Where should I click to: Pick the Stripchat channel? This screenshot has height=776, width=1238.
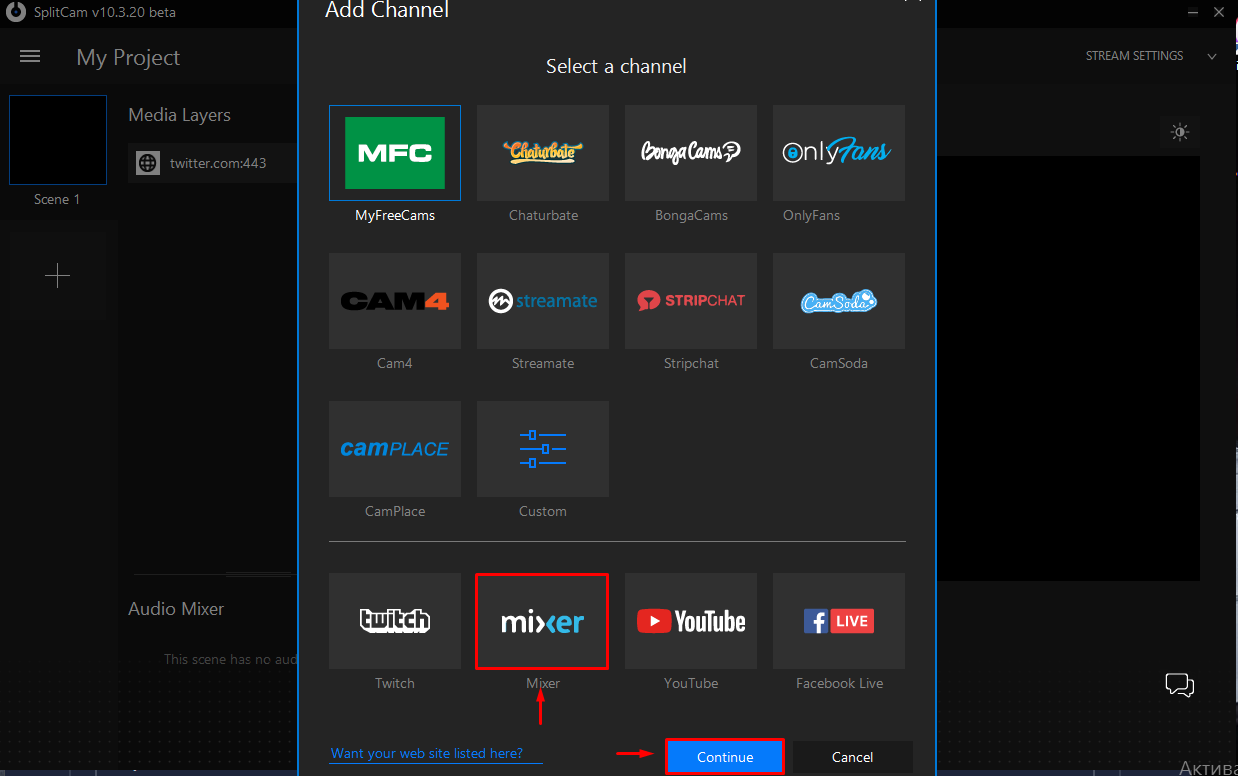tap(690, 300)
